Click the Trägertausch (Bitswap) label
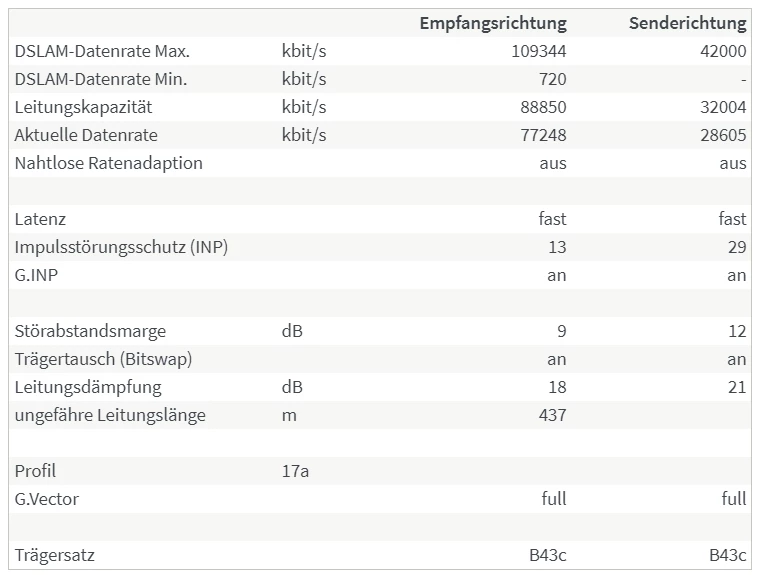The height and width of the screenshot is (575, 764). pos(103,359)
